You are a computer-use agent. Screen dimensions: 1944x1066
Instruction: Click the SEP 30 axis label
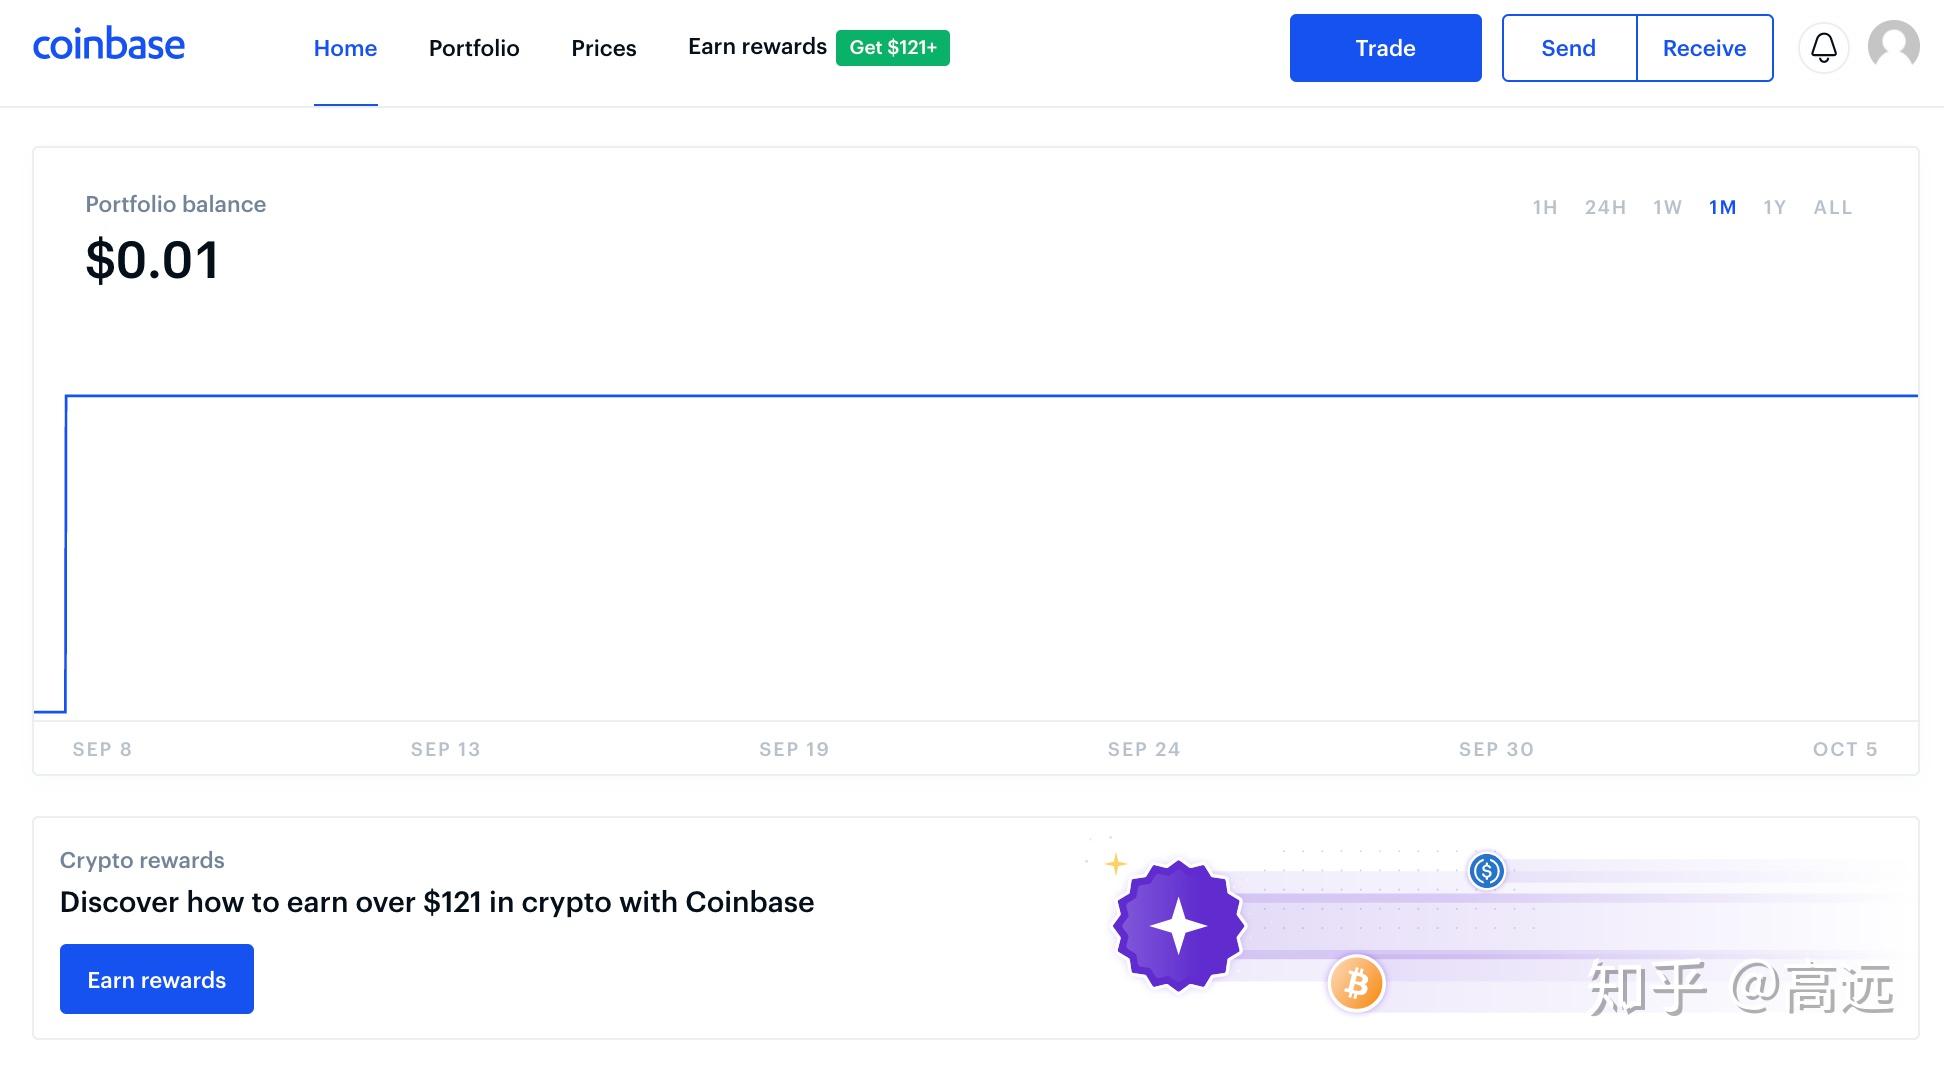pos(1496,749)
